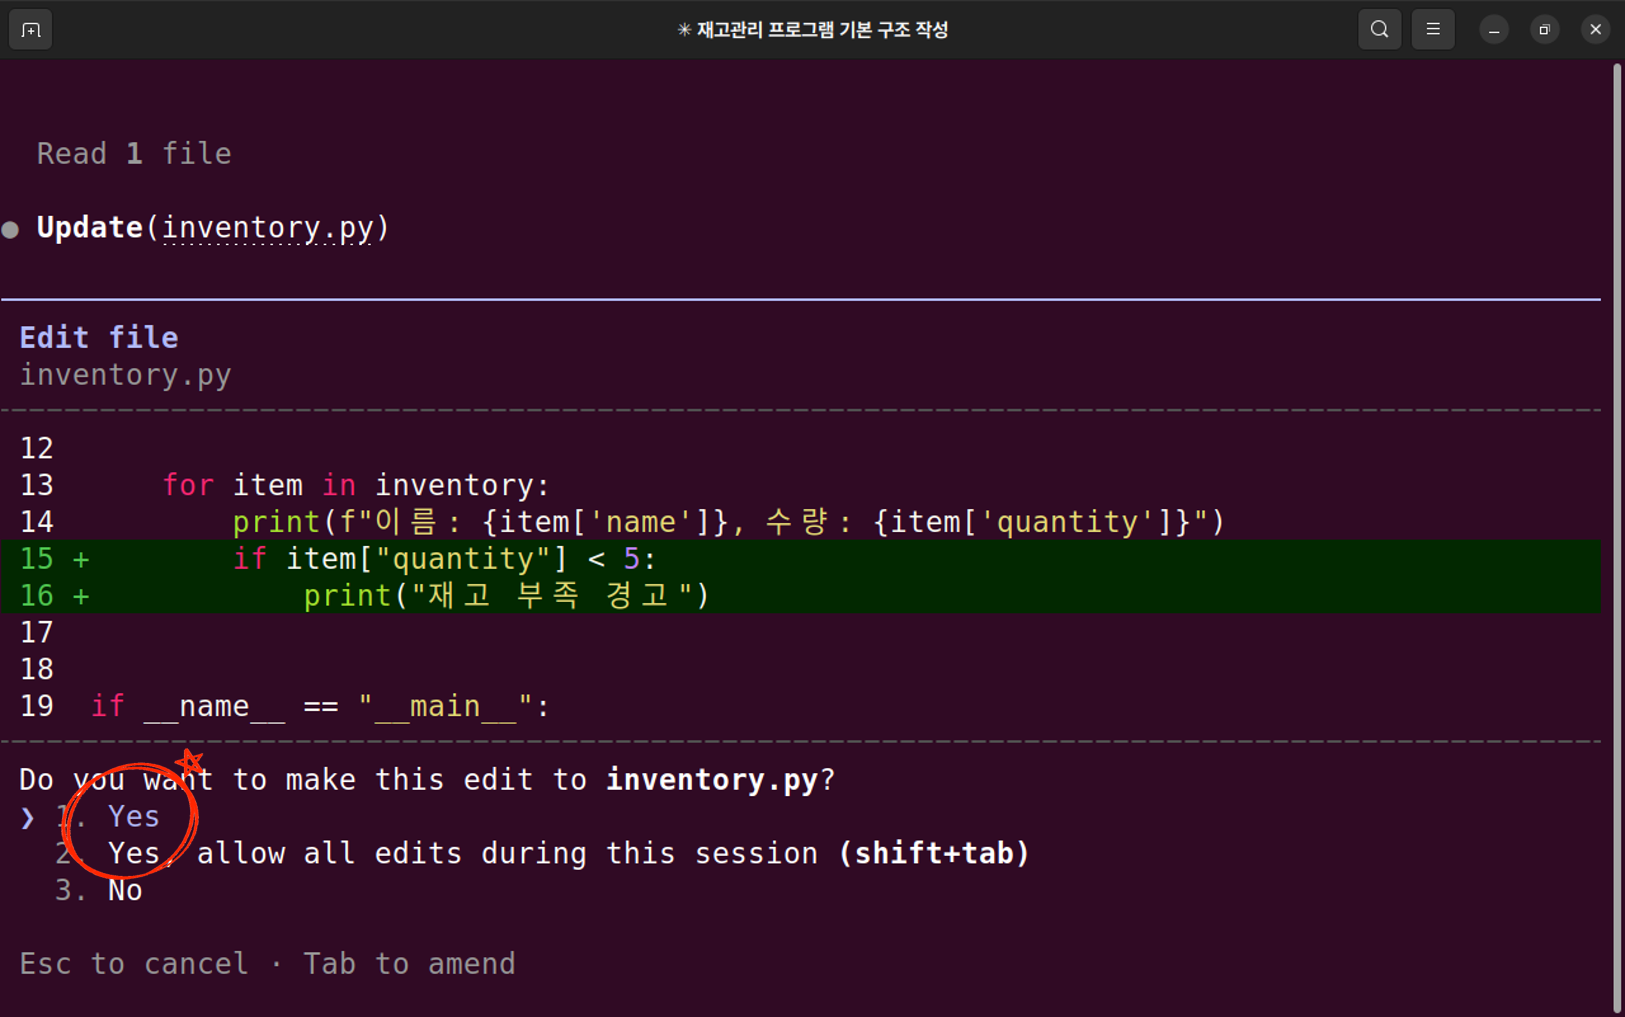Click inventory.py under Edit file

(126, 375)
